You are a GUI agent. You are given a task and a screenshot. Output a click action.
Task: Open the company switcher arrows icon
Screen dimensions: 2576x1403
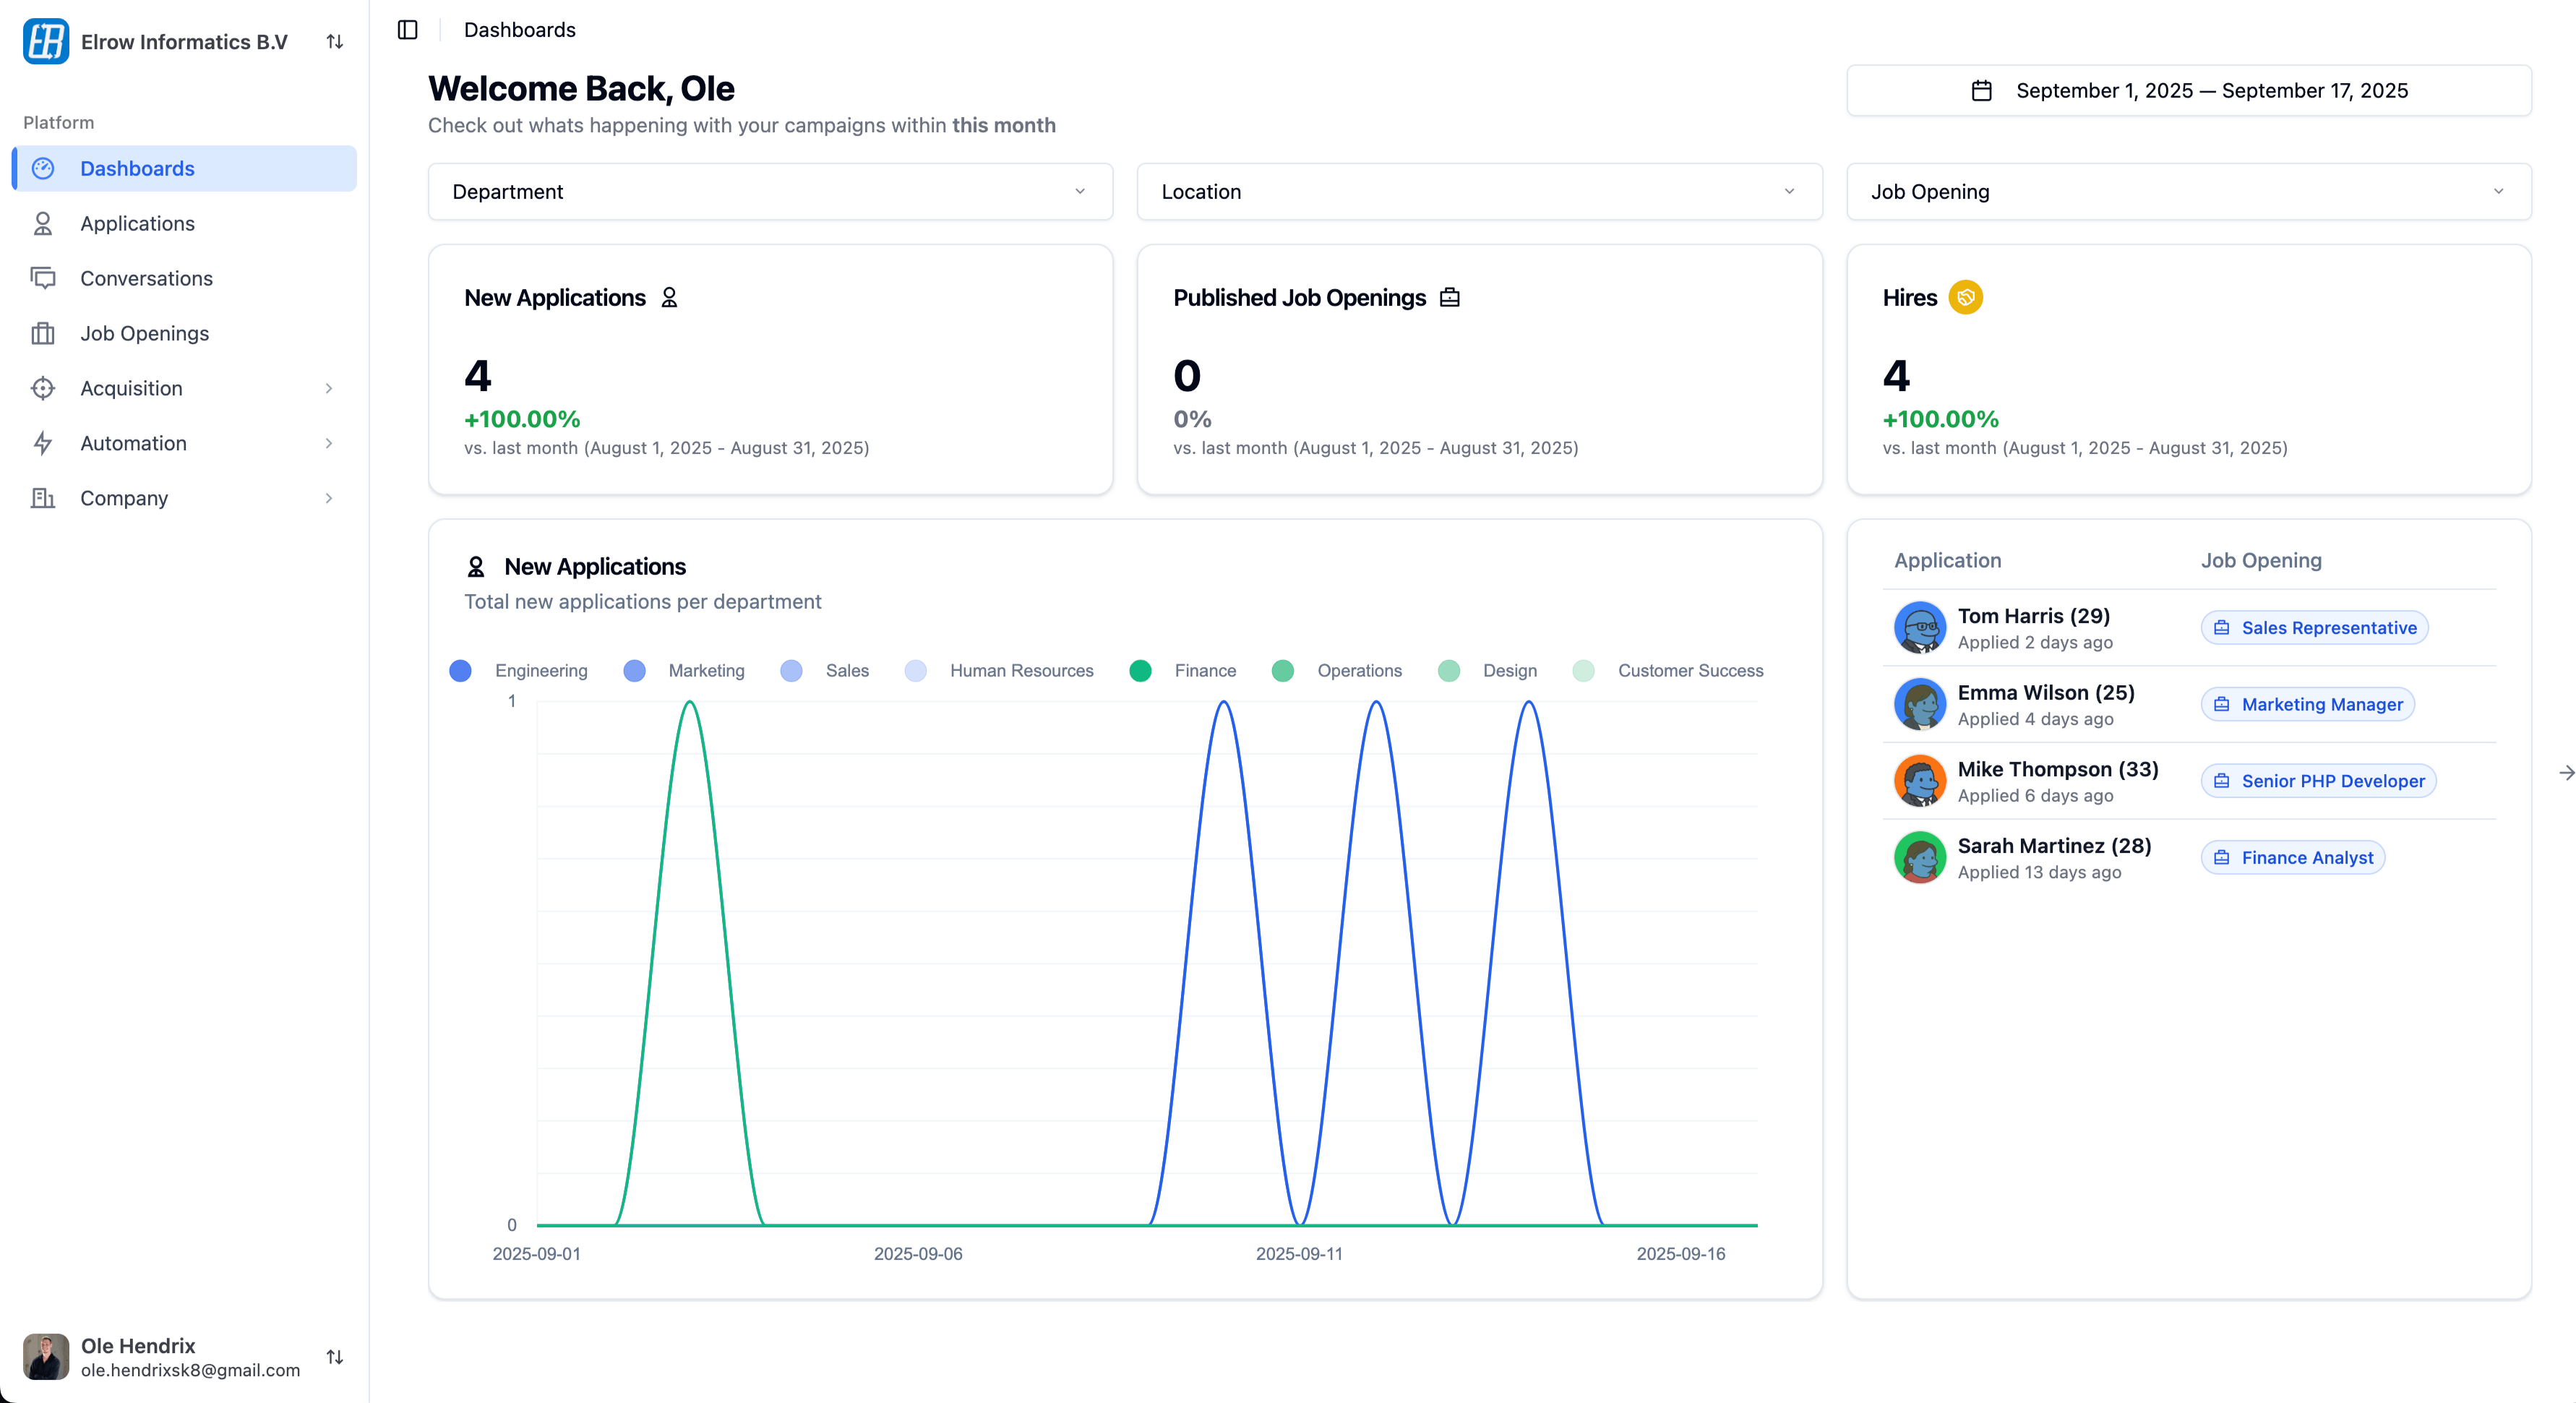[x=335, y=42]
